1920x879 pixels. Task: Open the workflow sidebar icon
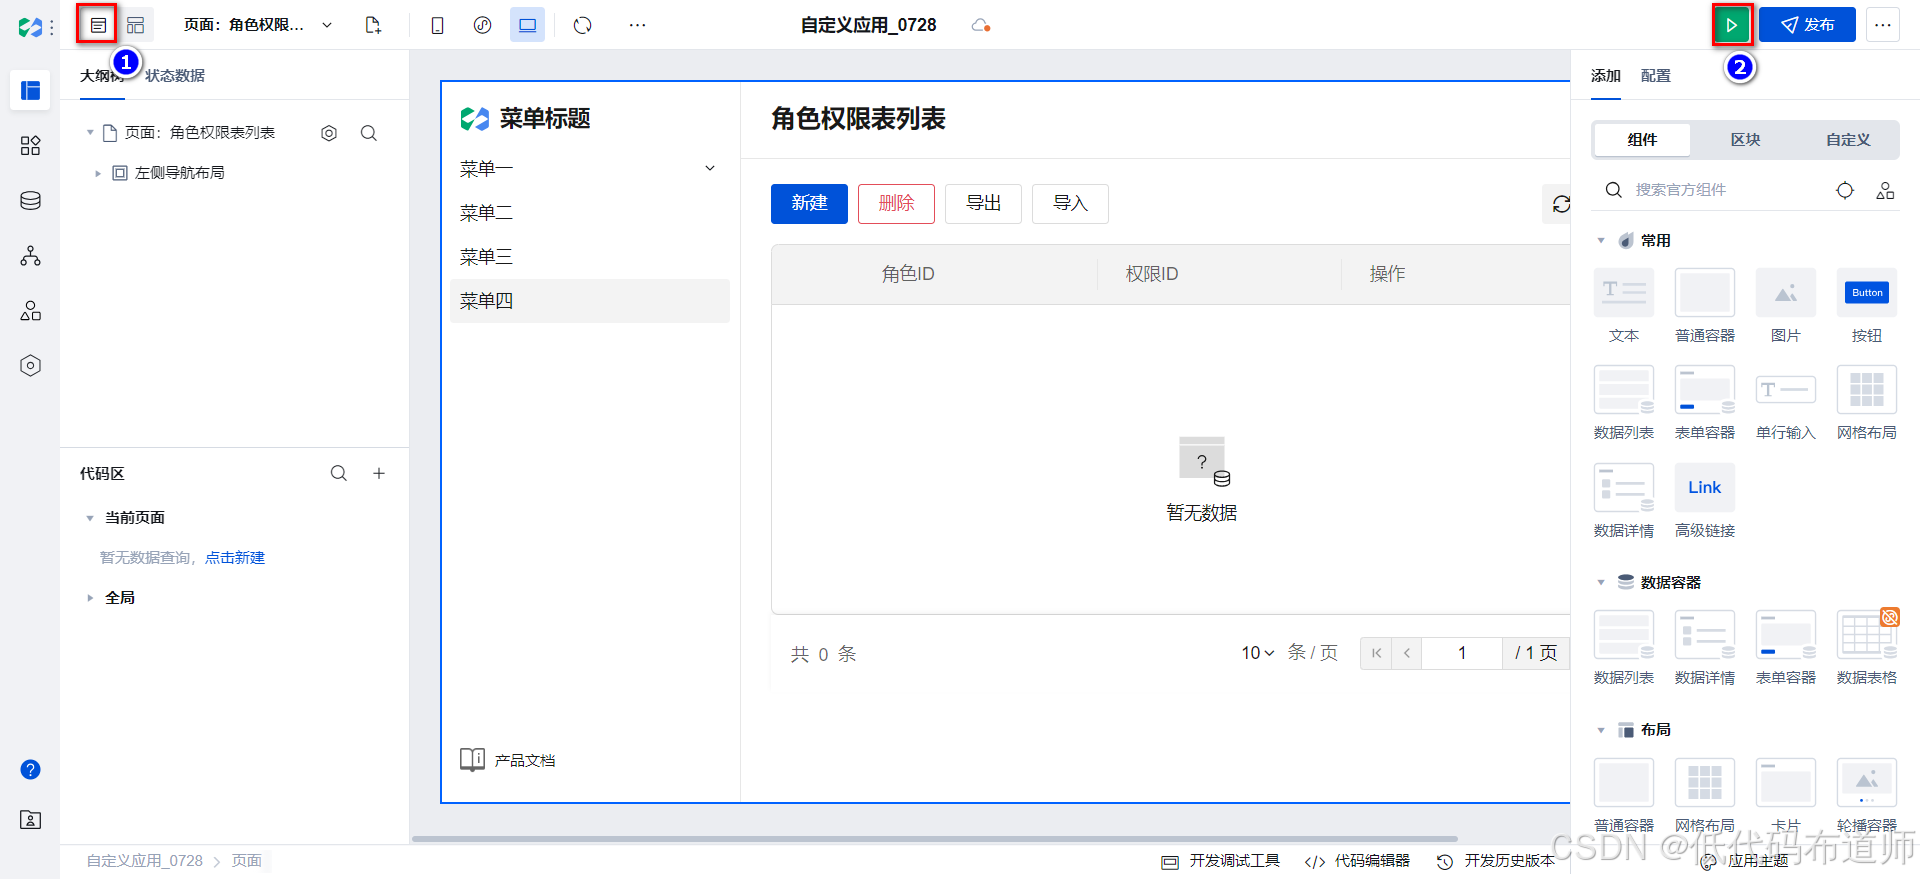pyautogui.click(x=30, y=256)
